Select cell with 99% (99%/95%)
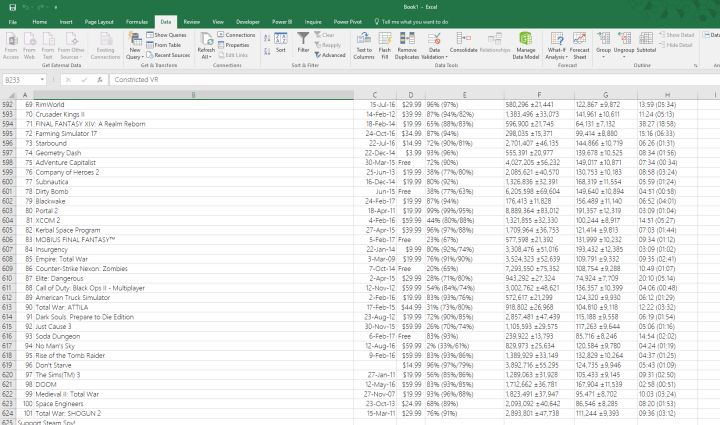Viewport: 720px width, 425px height. point(465,211)
